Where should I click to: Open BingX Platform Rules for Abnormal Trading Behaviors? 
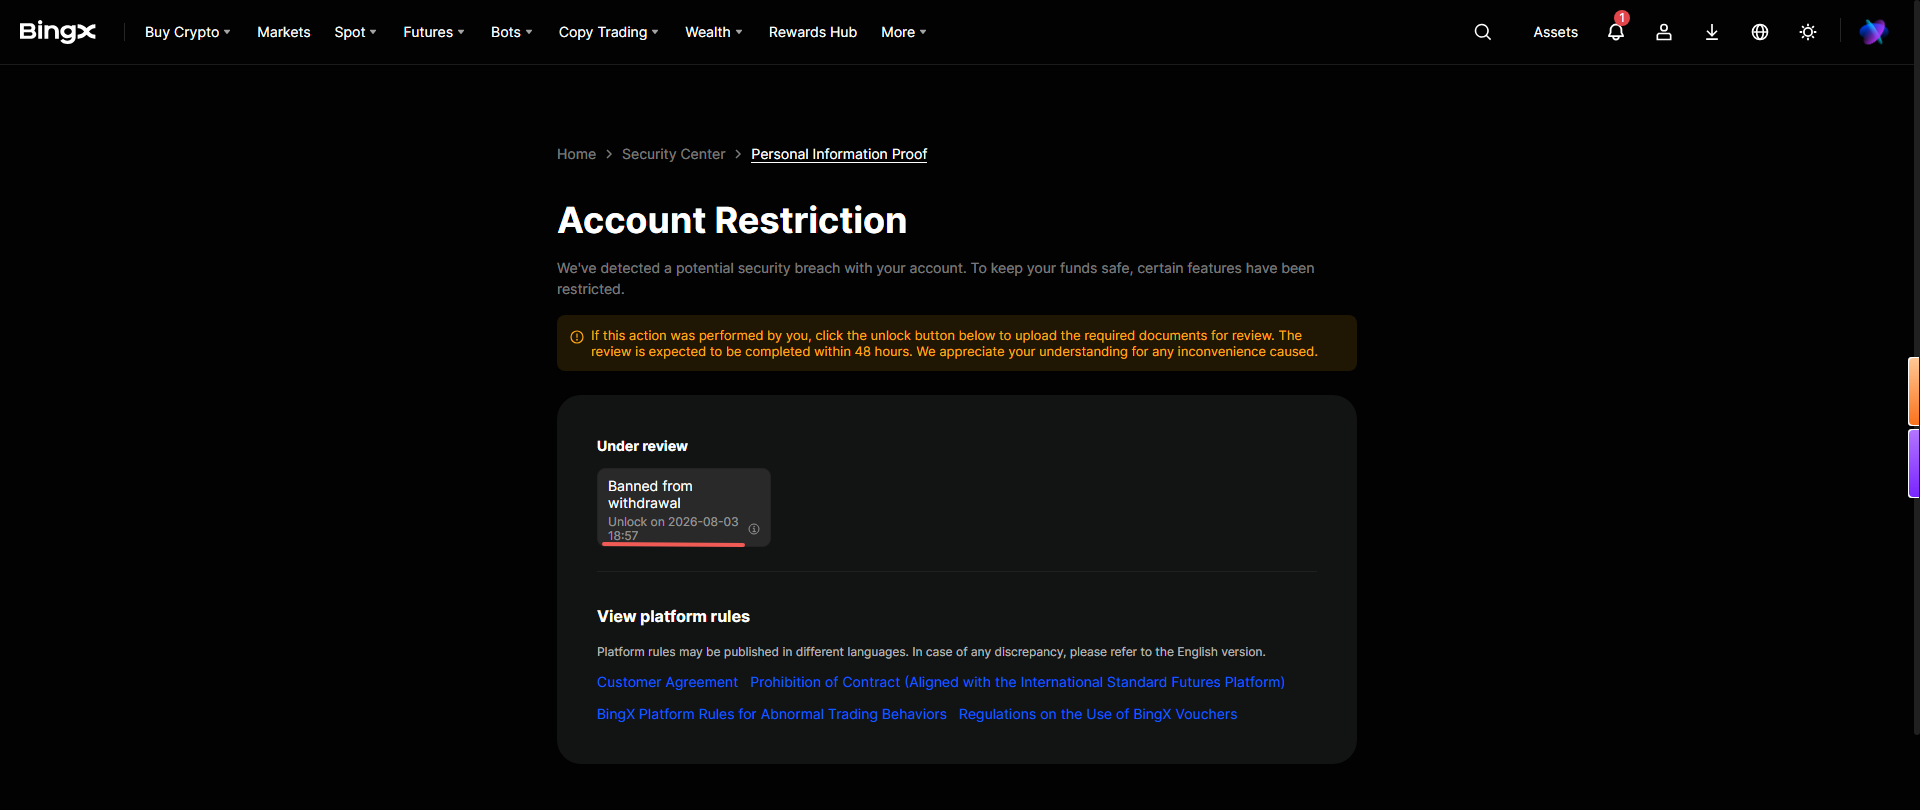(x=772, y=714)
